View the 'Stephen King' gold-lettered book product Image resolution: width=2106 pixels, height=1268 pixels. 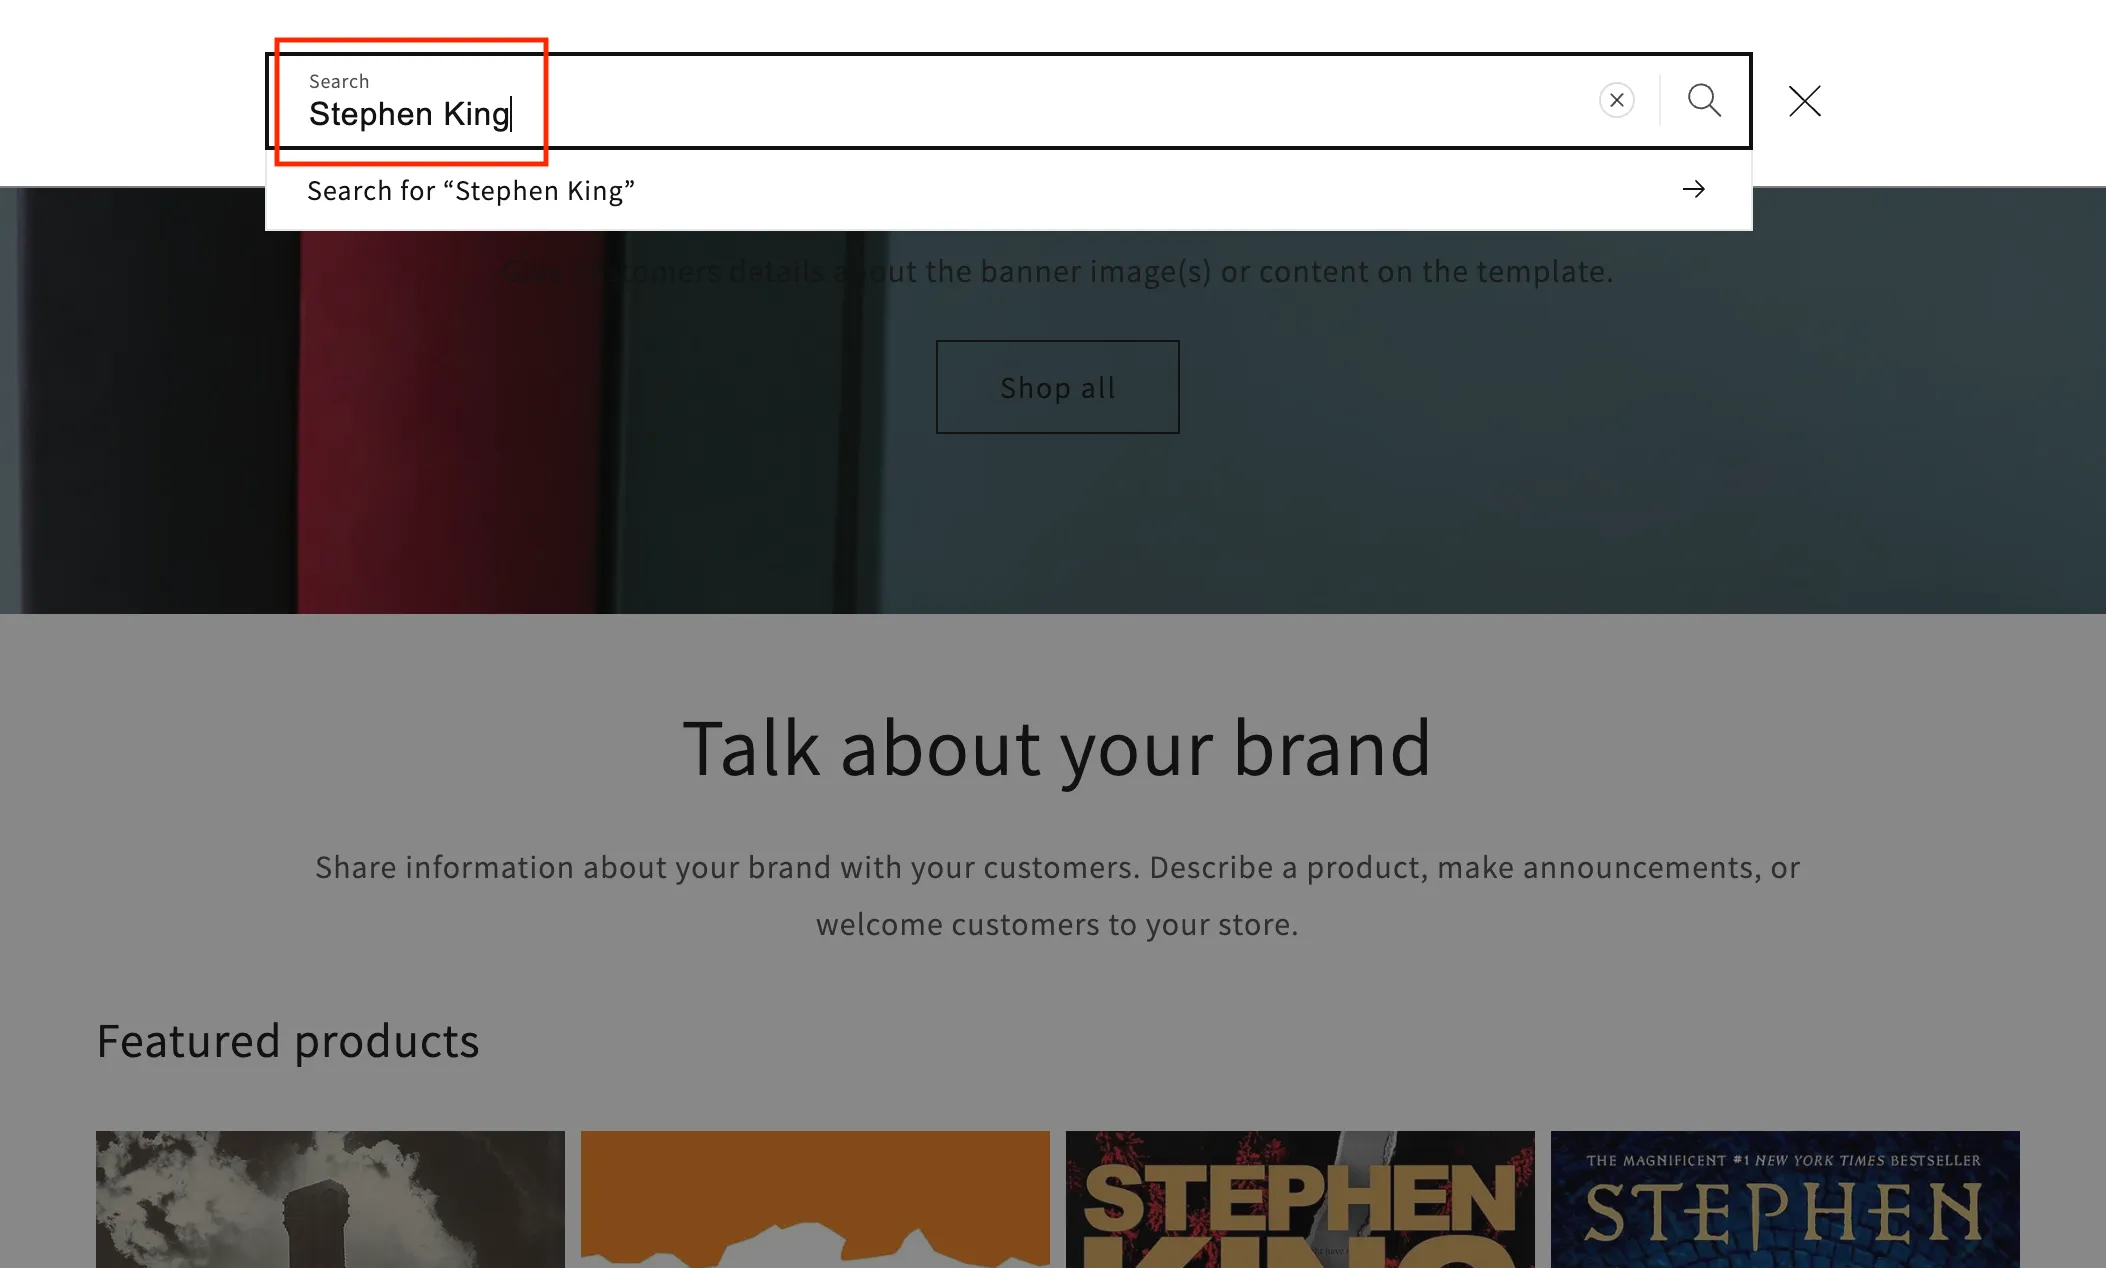pos(1299,1199)
